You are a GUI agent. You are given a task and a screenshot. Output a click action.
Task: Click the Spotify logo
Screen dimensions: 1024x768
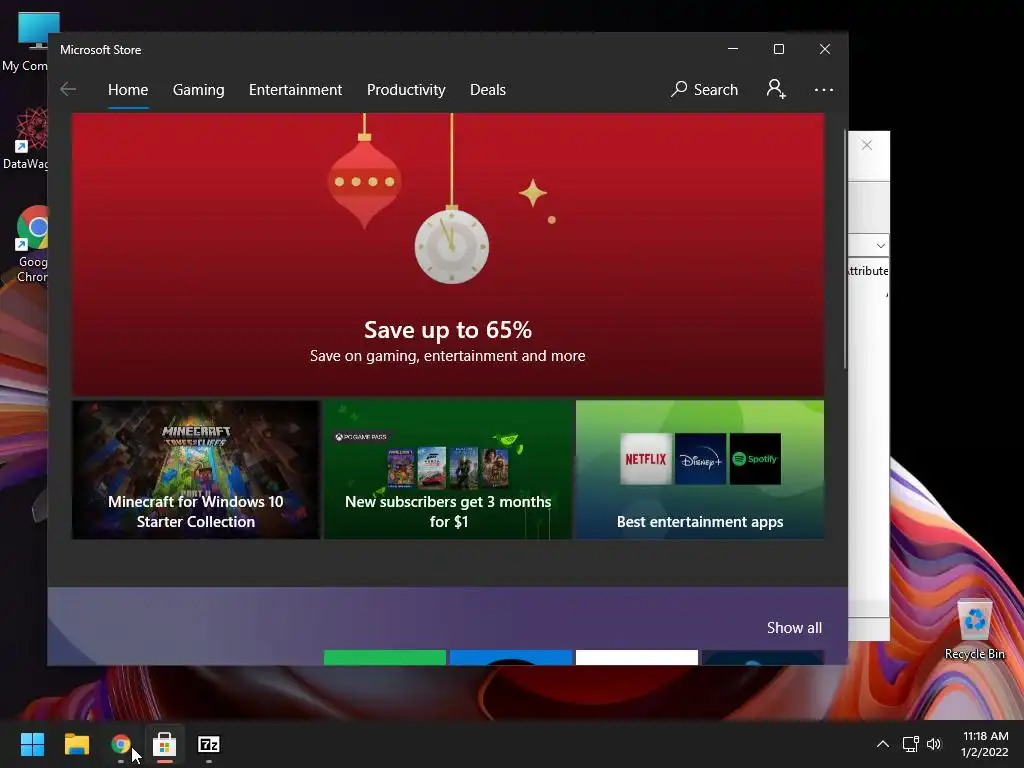[755, 458]
